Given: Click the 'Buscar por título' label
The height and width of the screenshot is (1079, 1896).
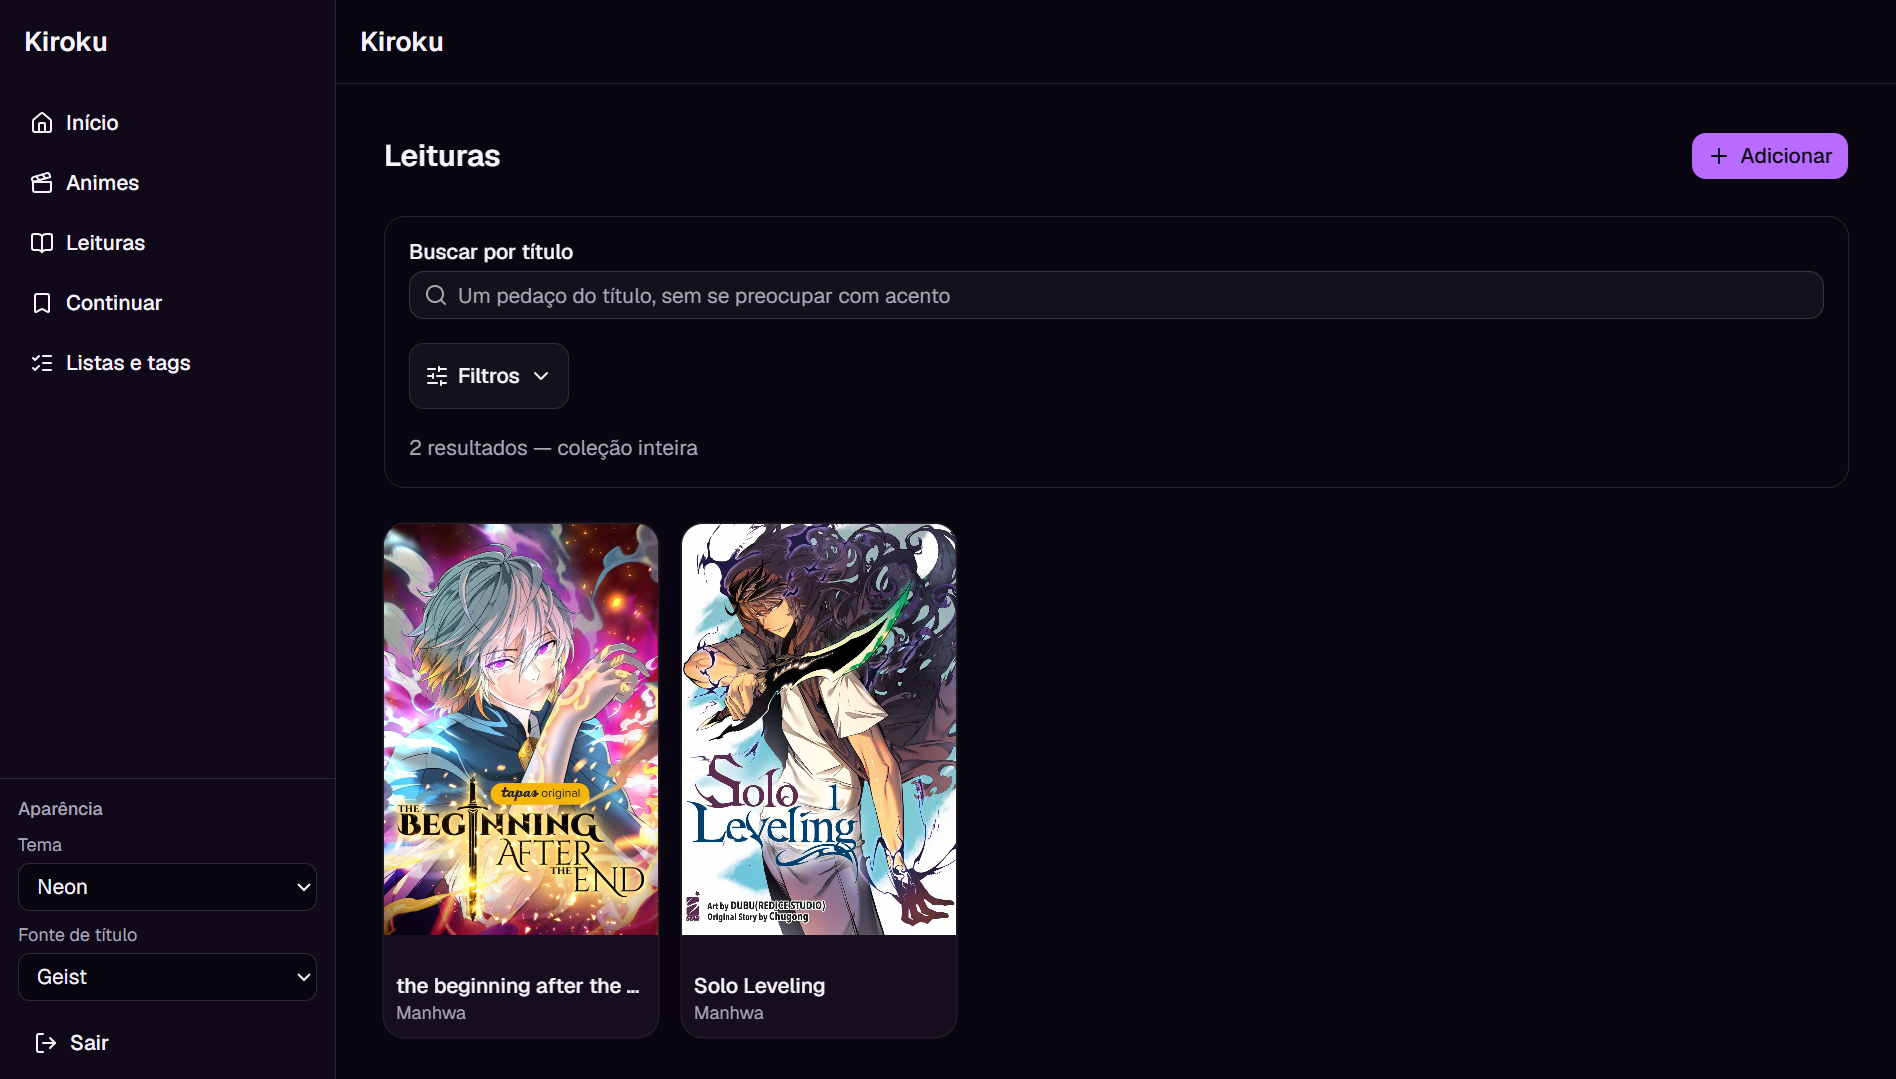Looking at the screenshot, I should 491,252.
